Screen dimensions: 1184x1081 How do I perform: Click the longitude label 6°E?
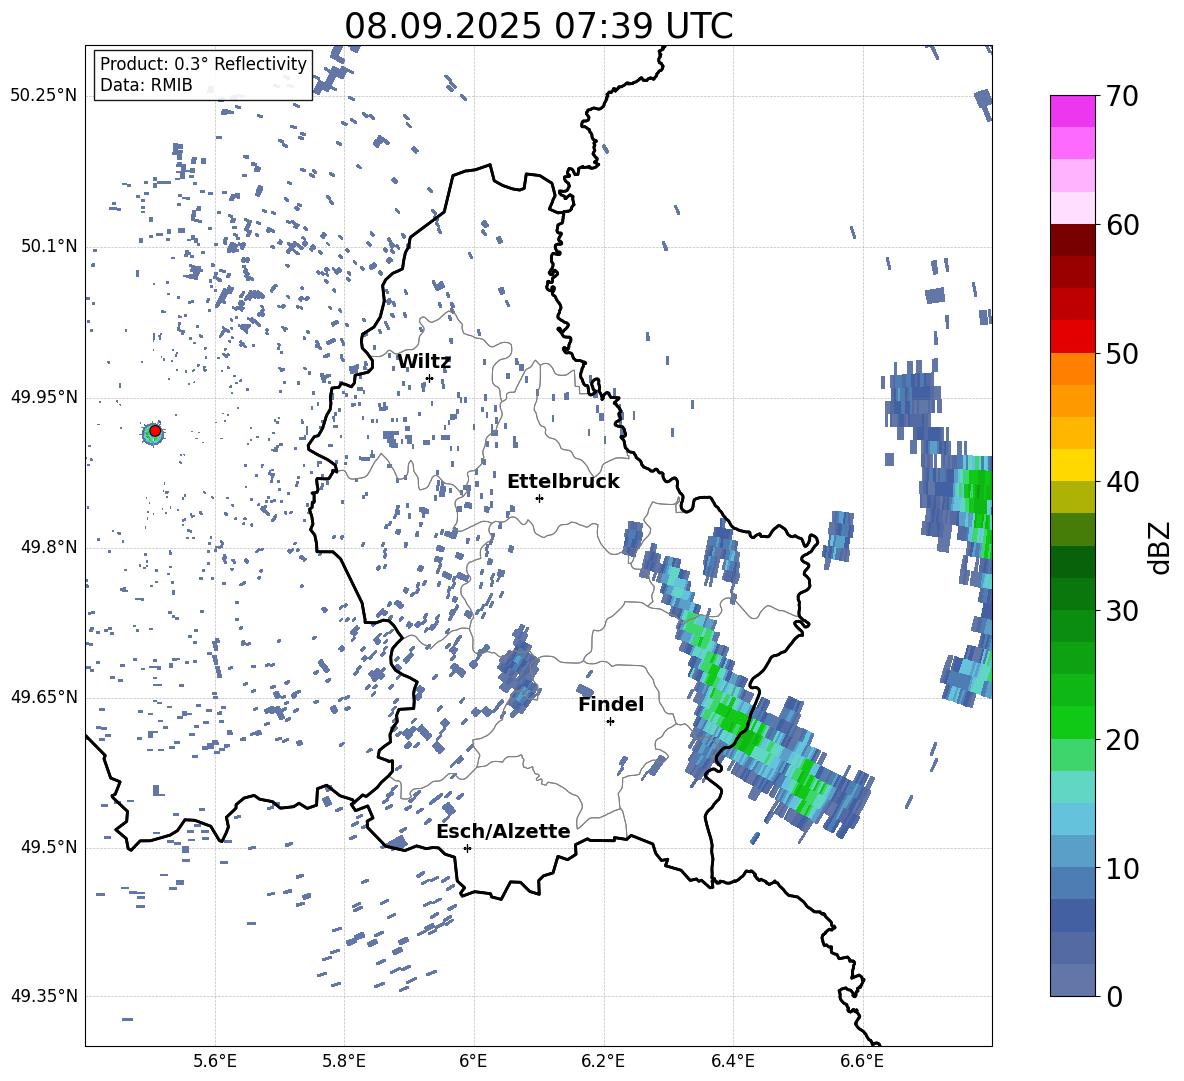pos(473,1061)
